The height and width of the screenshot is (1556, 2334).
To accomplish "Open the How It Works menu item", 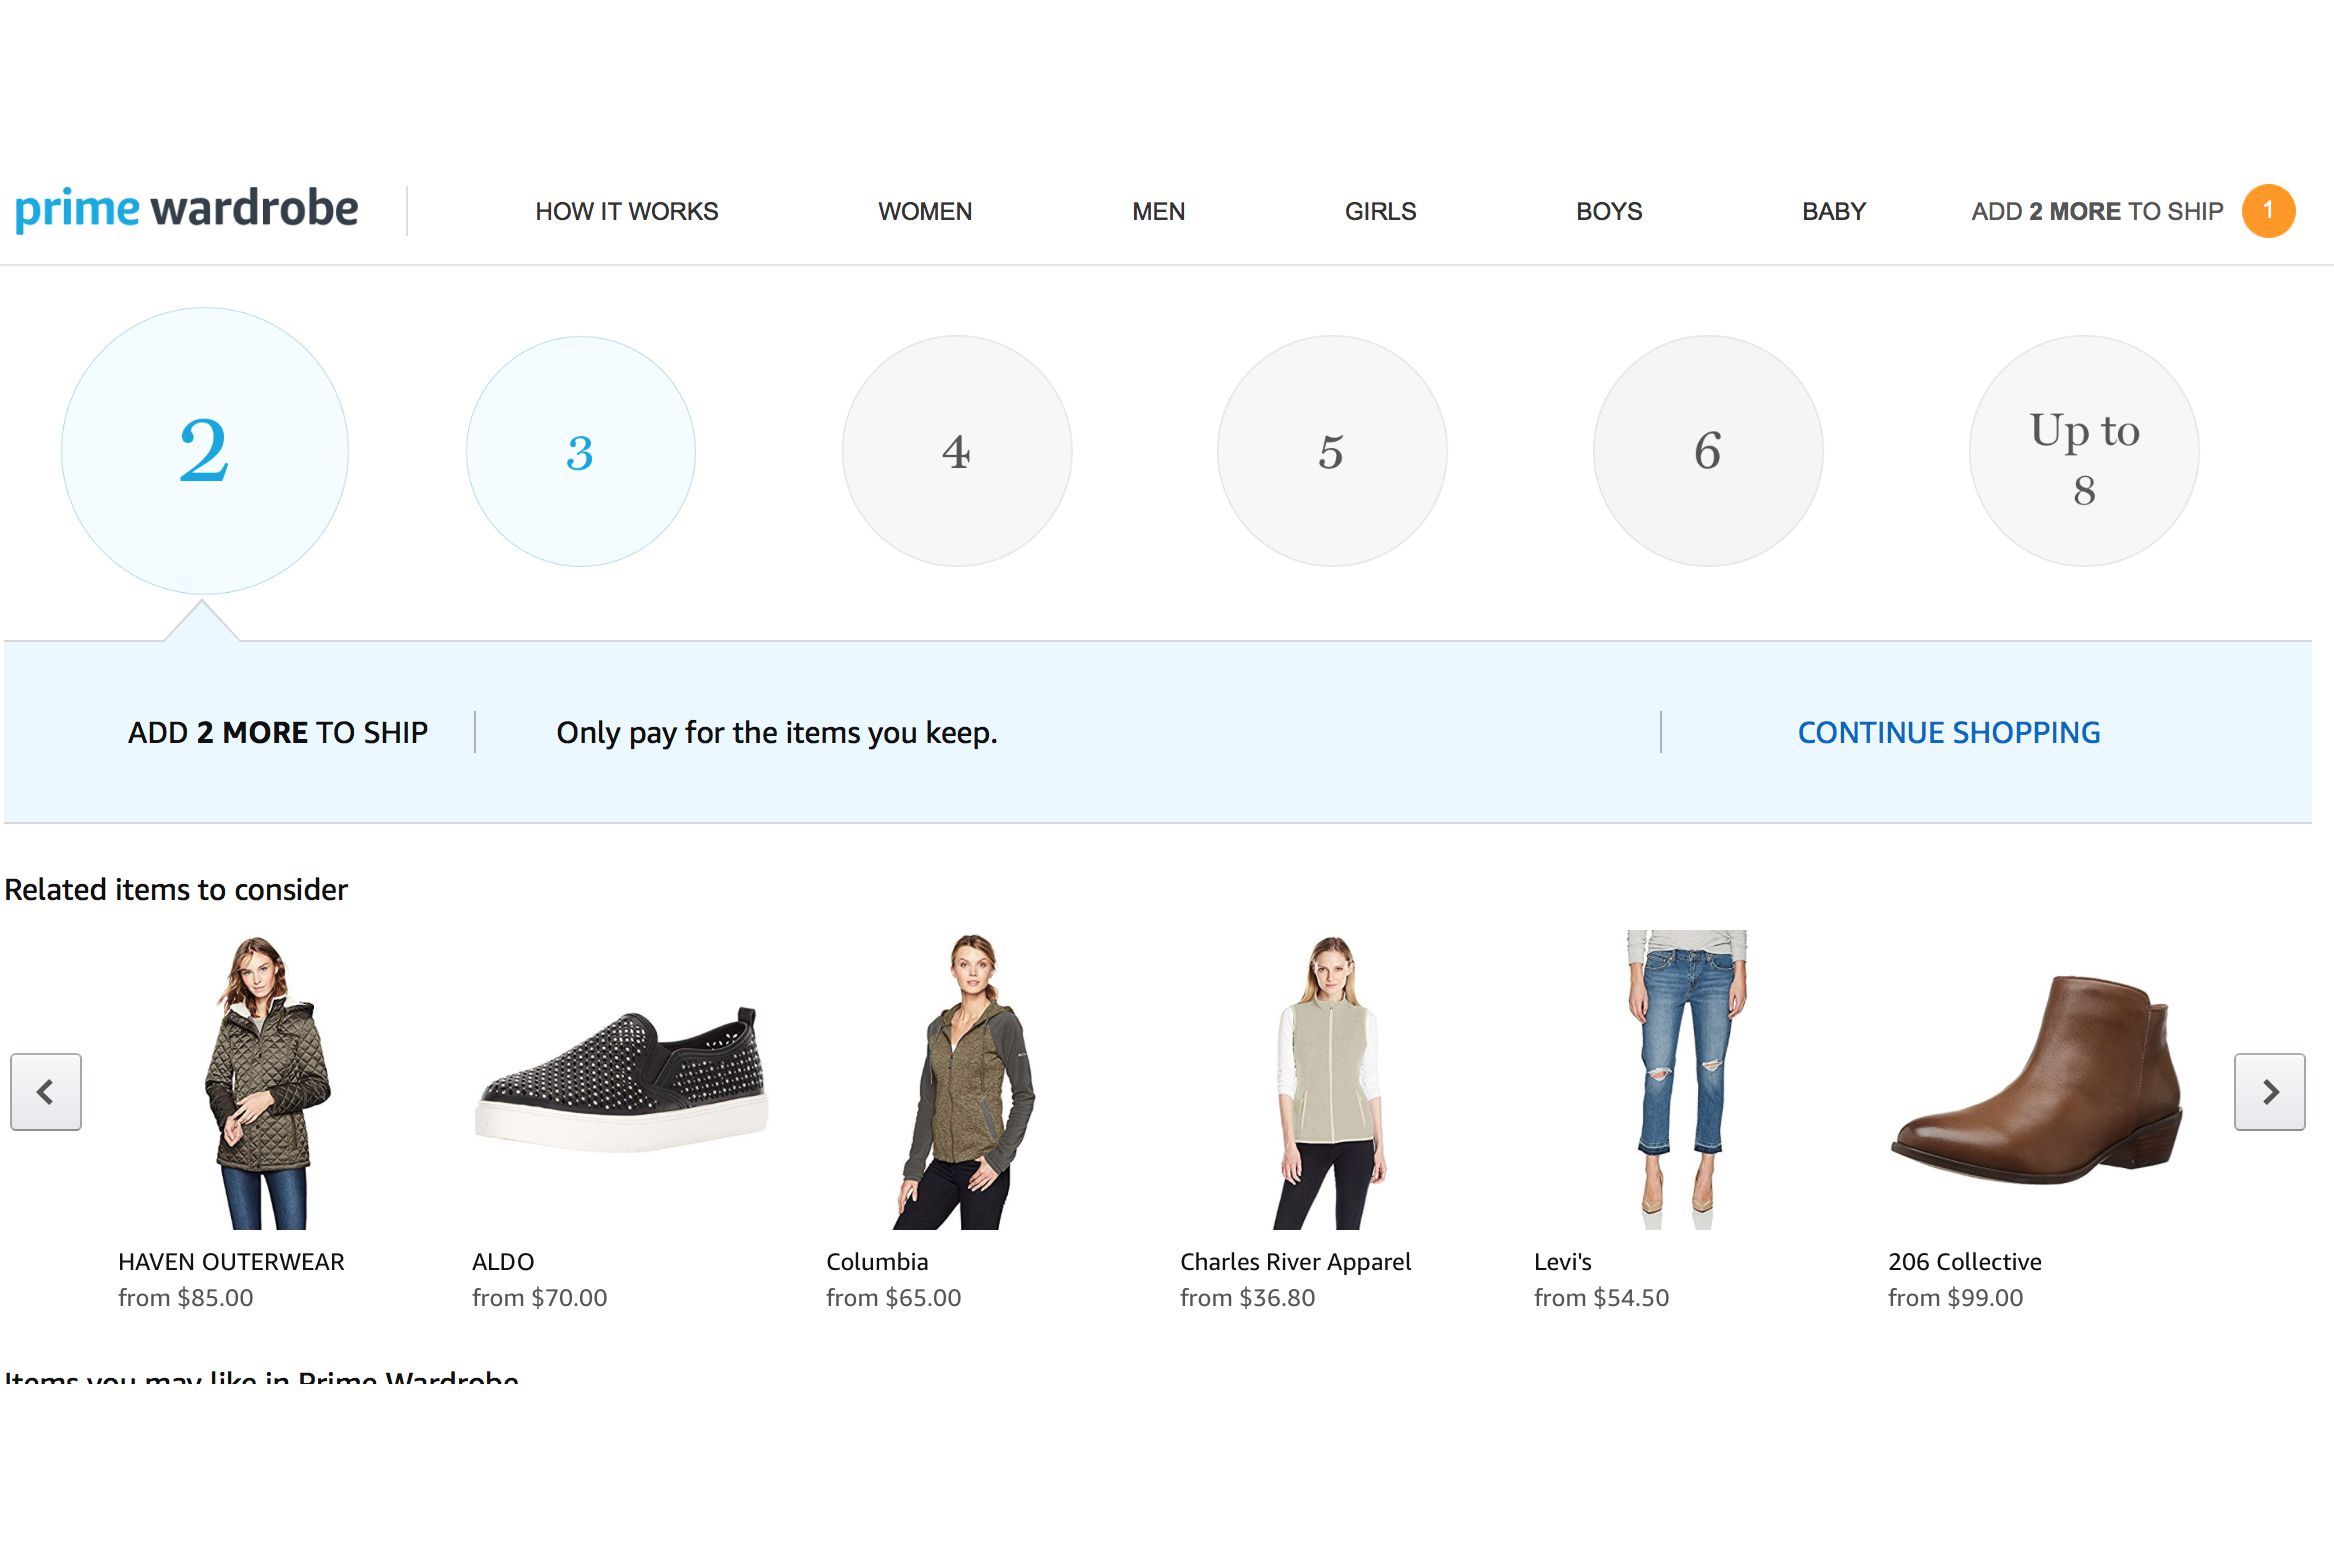I will coord(627,211).
